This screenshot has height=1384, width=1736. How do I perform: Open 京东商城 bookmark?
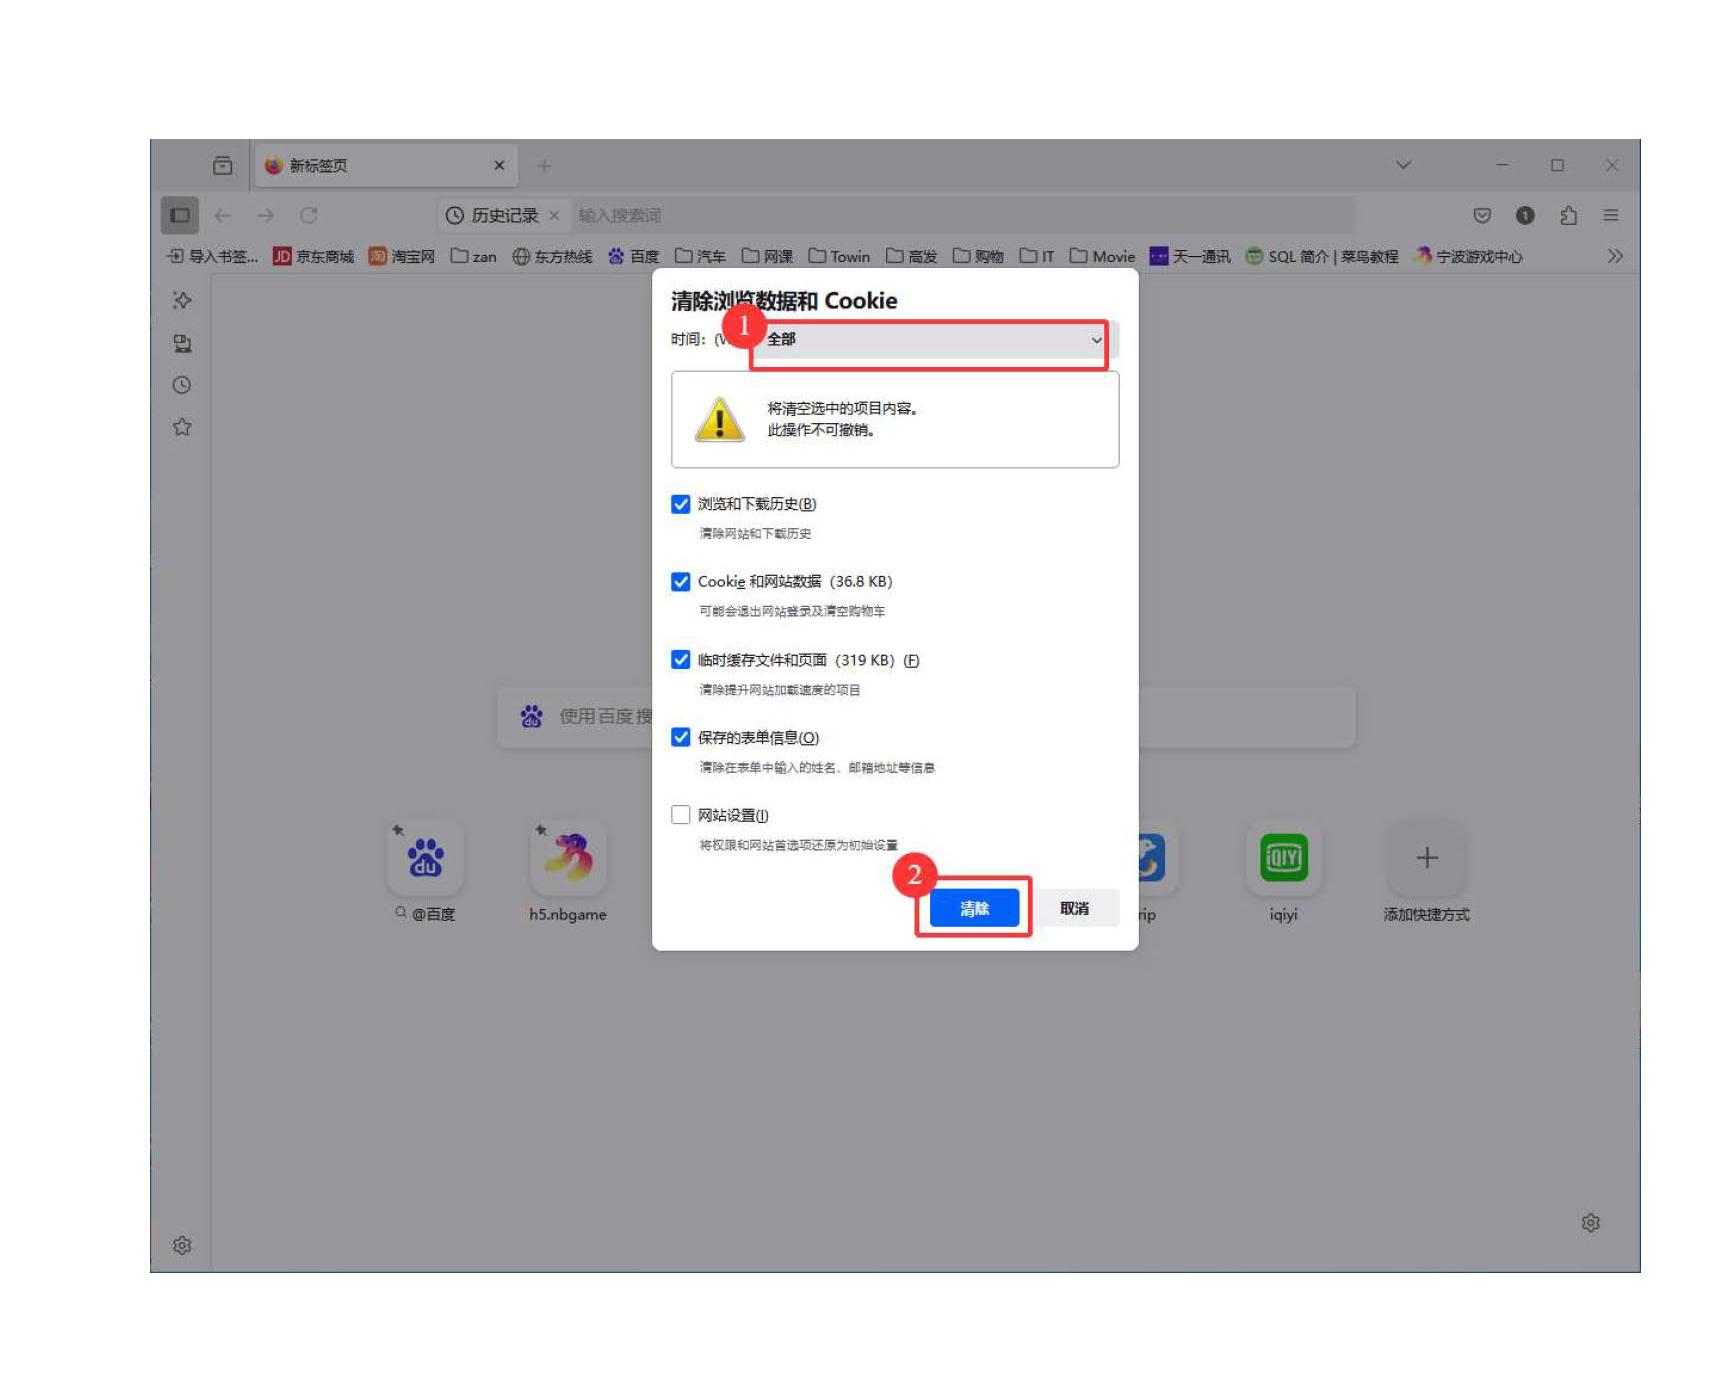pyautogui.click(x=313, y=256)
